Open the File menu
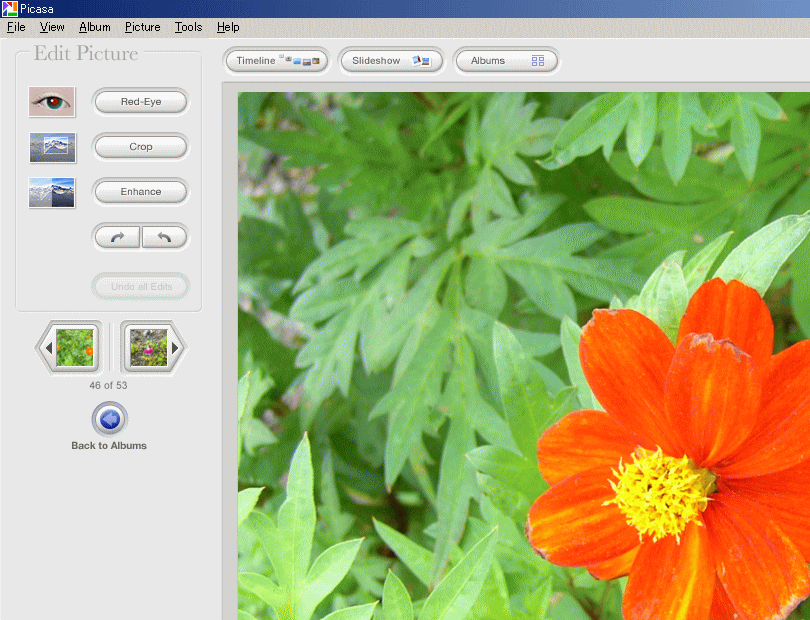Image resolution: width=810 pixels, height=620 pixels. coord(16,27)
